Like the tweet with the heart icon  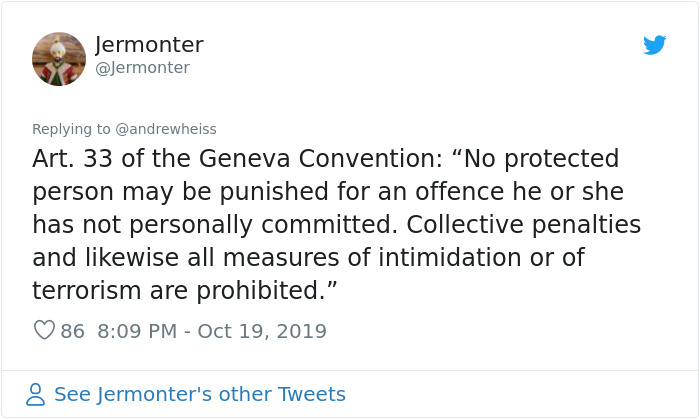(x=43, y=330)
